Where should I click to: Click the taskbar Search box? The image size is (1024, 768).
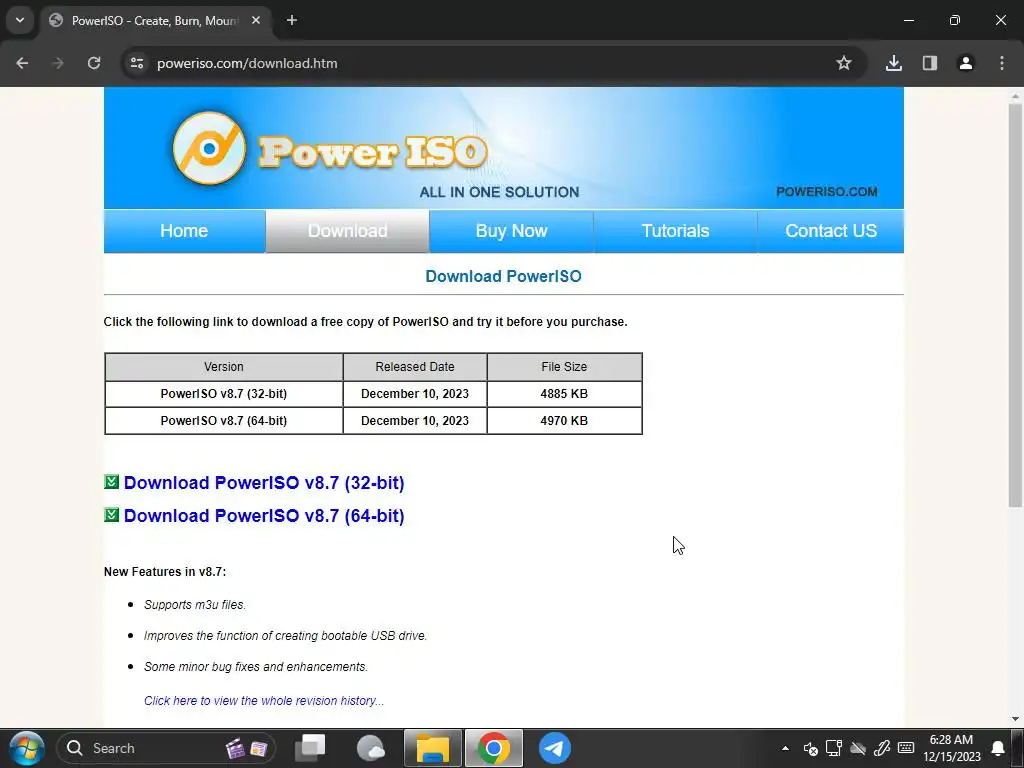click(x=166, y=748)
